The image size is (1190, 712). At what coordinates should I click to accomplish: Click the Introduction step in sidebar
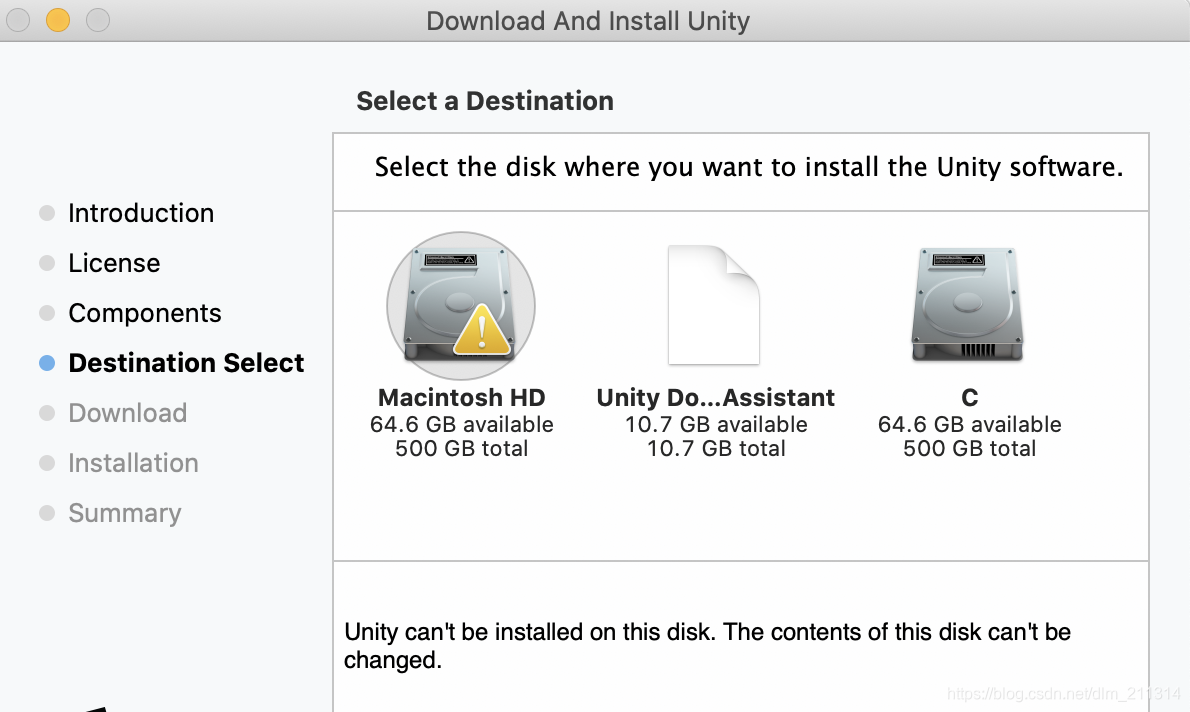pyautogui.click(x=141, y=213)
